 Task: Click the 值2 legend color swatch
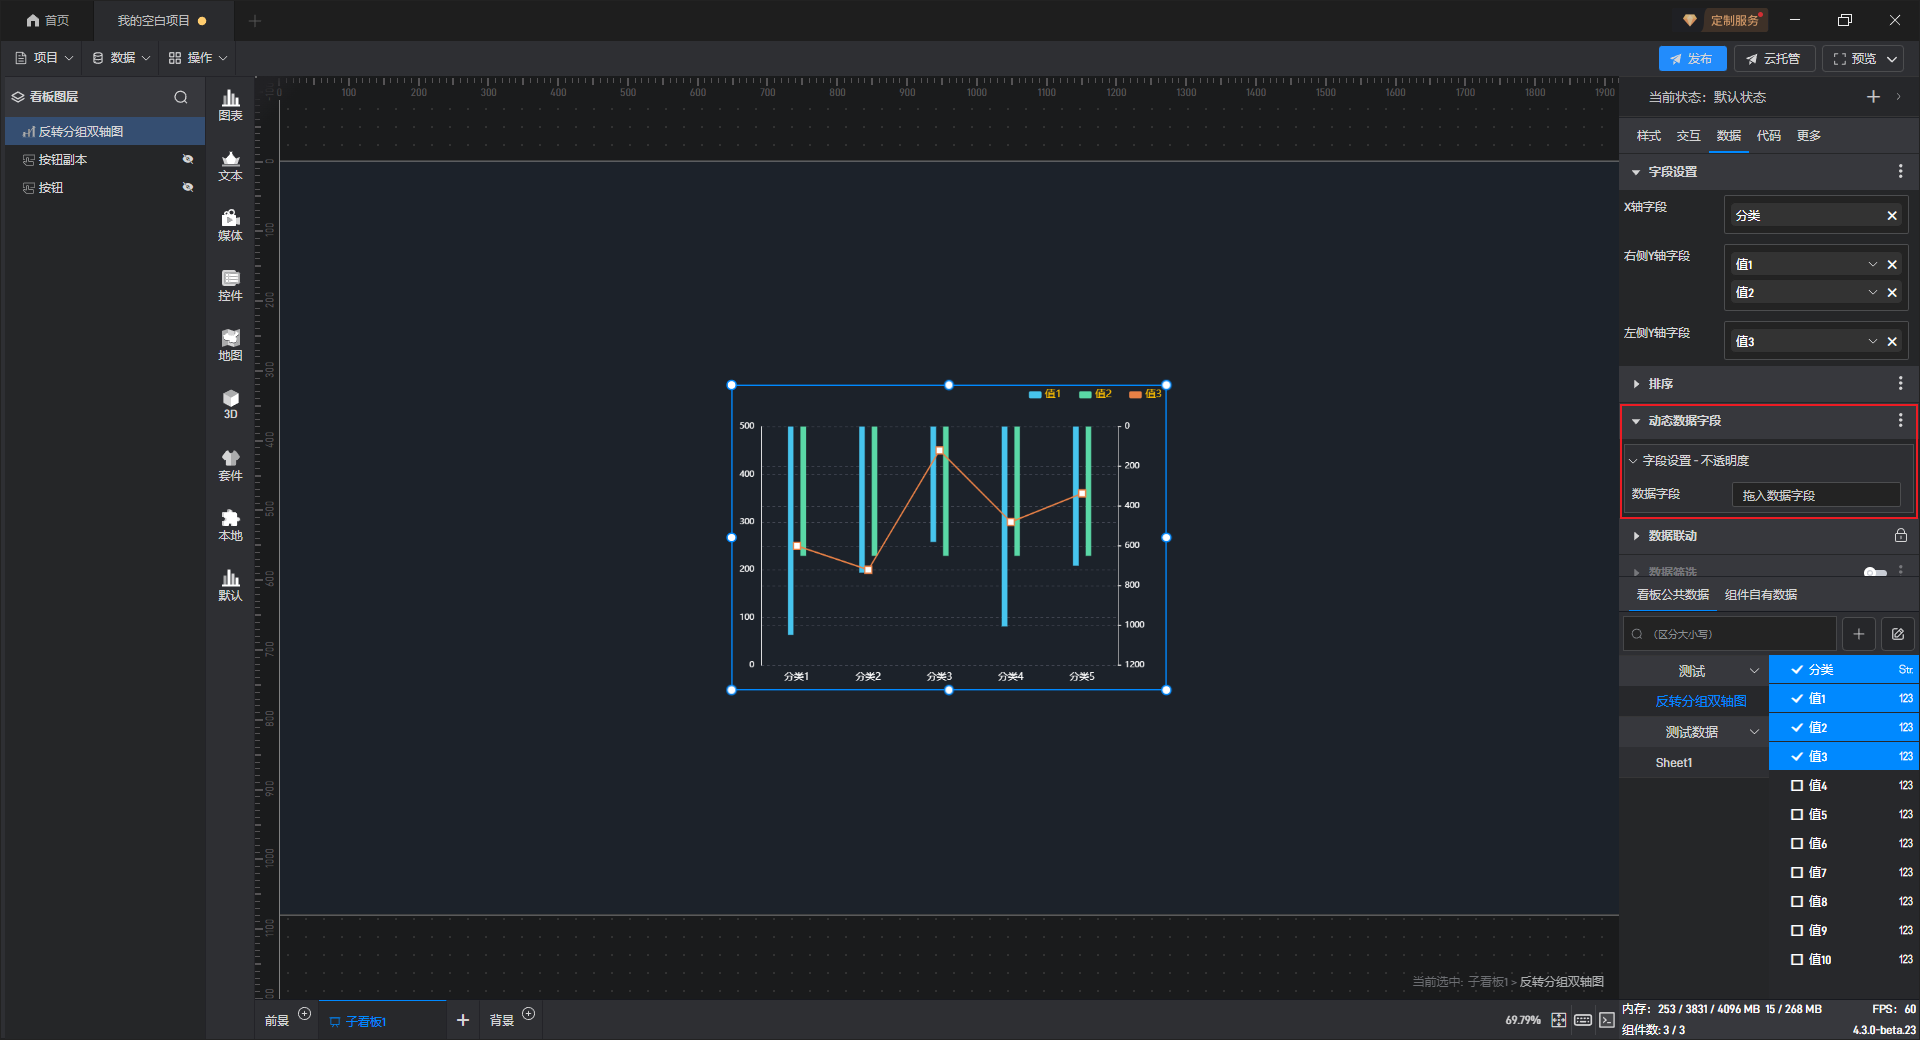tap(1085, 395)
